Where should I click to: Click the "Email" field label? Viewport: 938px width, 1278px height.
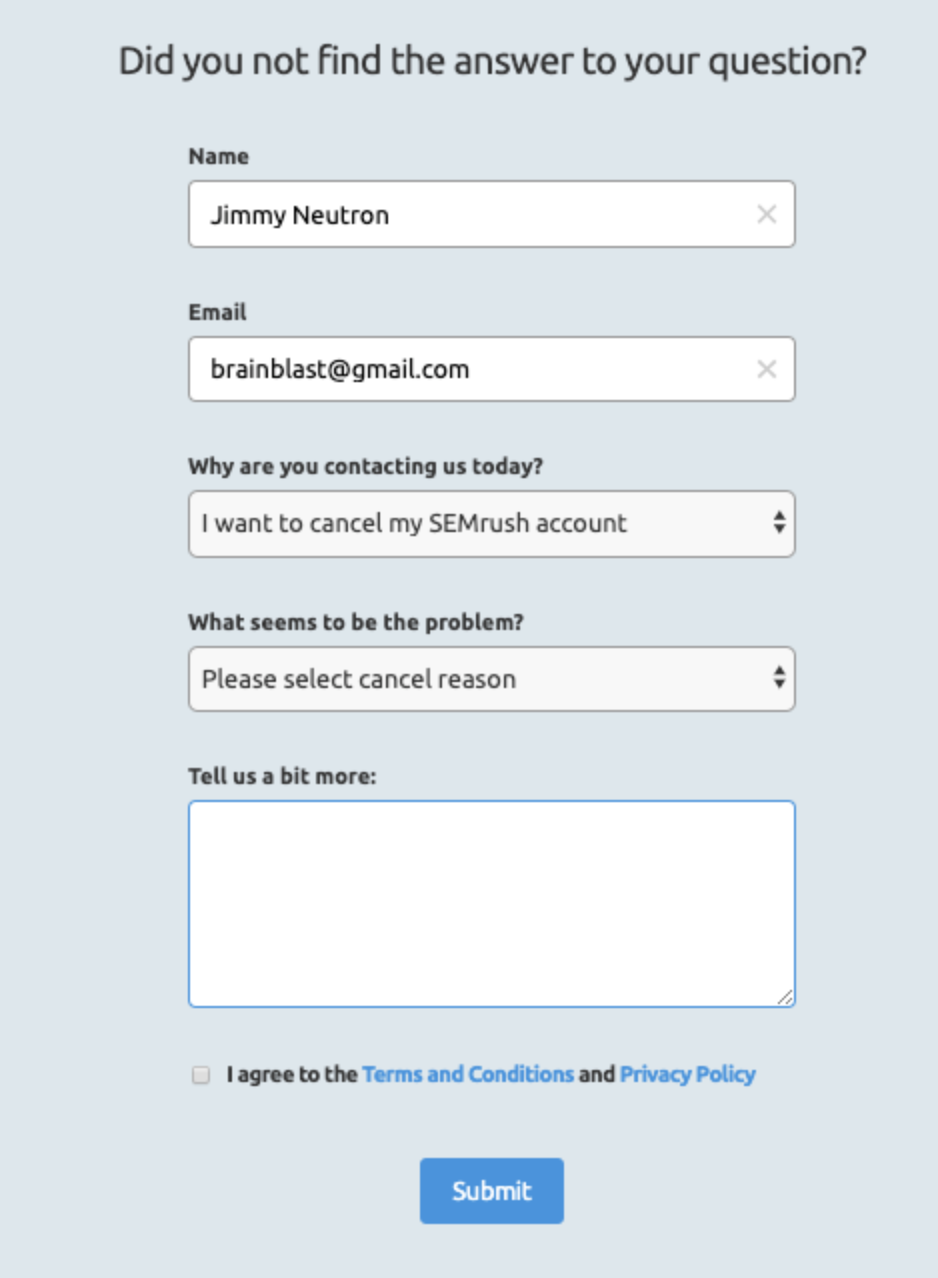[217, 312]
